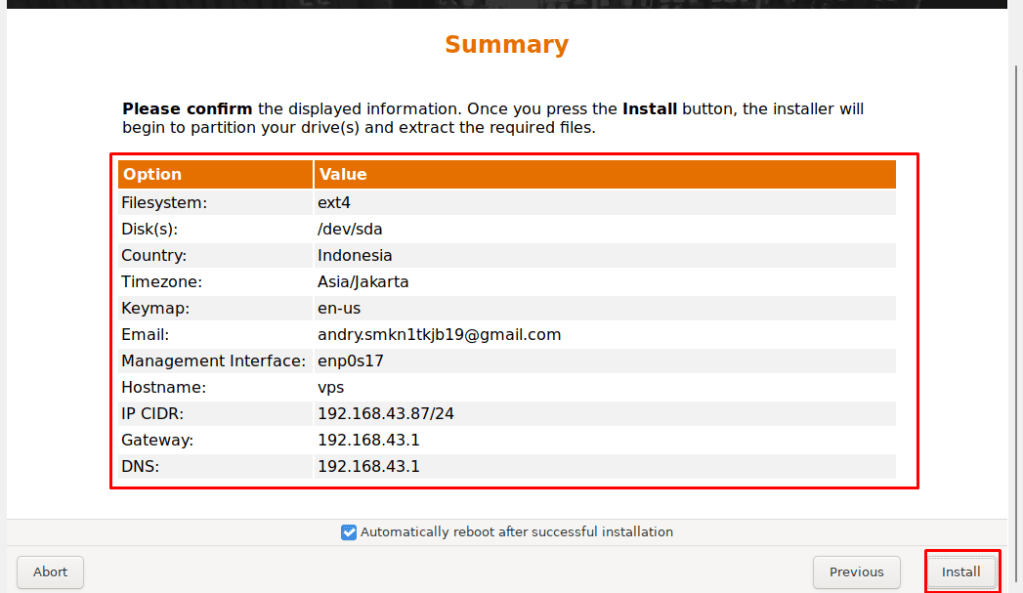
Task: Click the DNS row label
Action: tap(140, 466)
